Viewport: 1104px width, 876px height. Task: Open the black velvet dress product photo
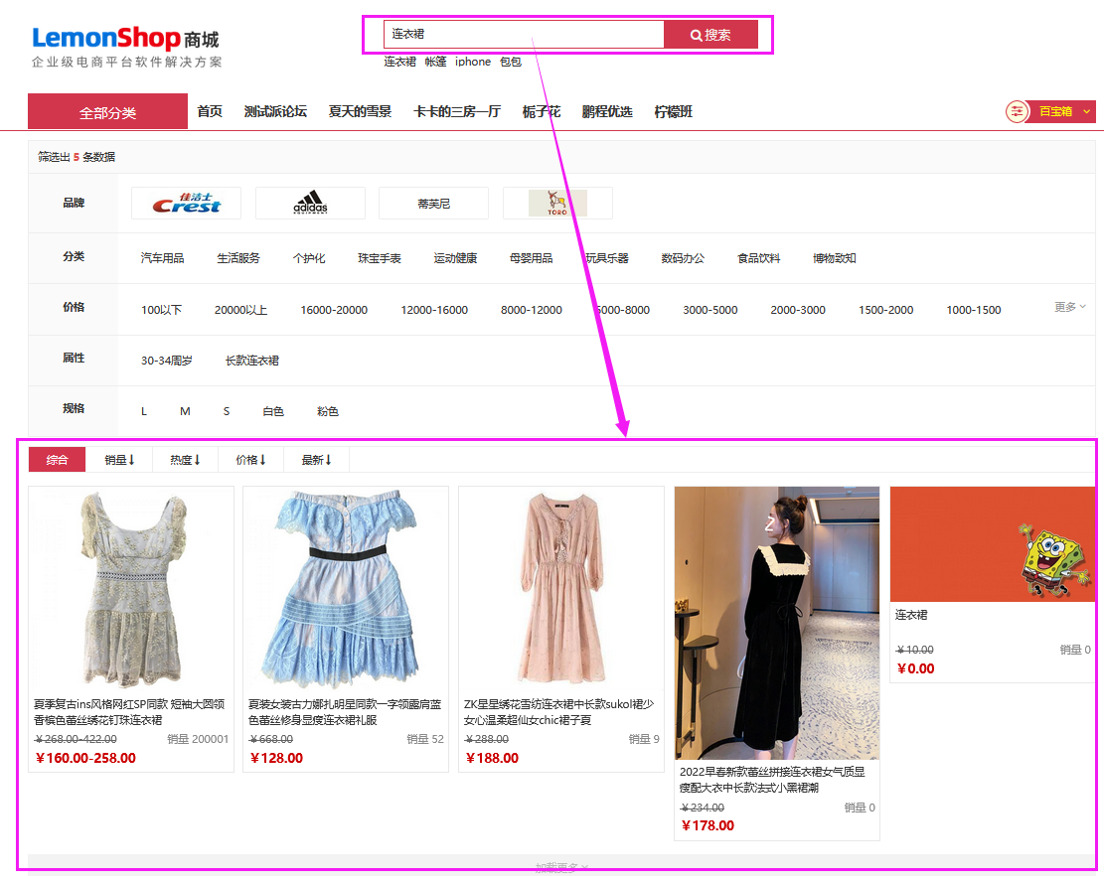tap(777, 623)
